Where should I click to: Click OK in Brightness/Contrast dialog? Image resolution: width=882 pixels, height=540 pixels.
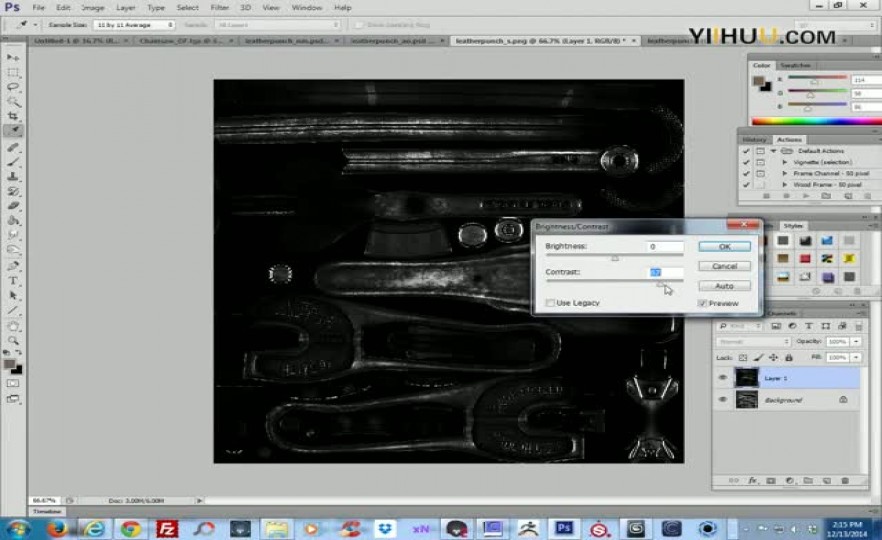724,247
